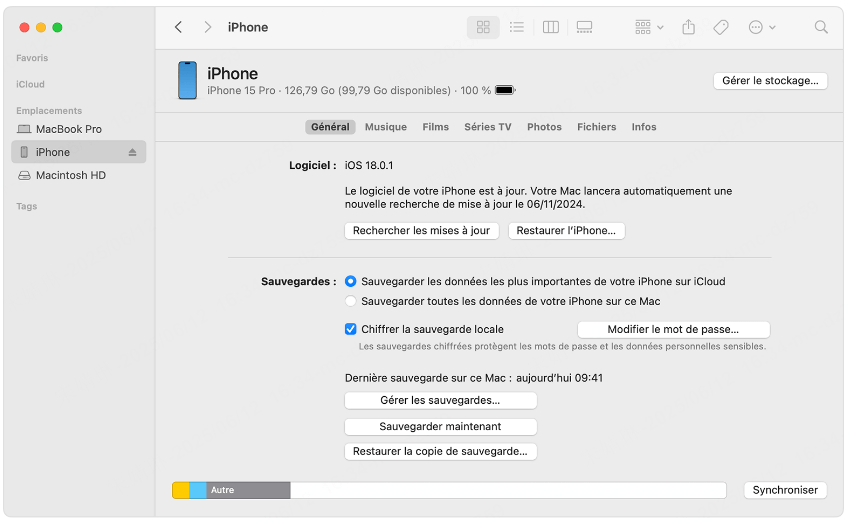
Task: Click Sauvegarder maintenant button
Action: click(x=440, y=427)
